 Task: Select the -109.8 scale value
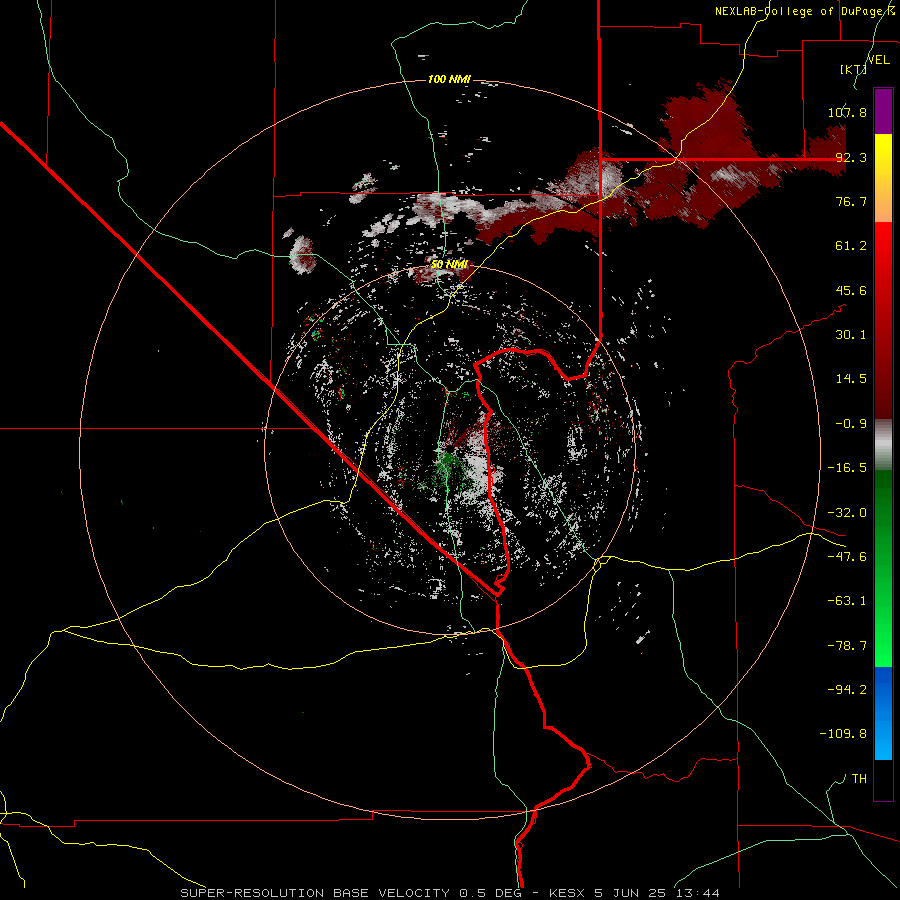[x=843, y=734]
